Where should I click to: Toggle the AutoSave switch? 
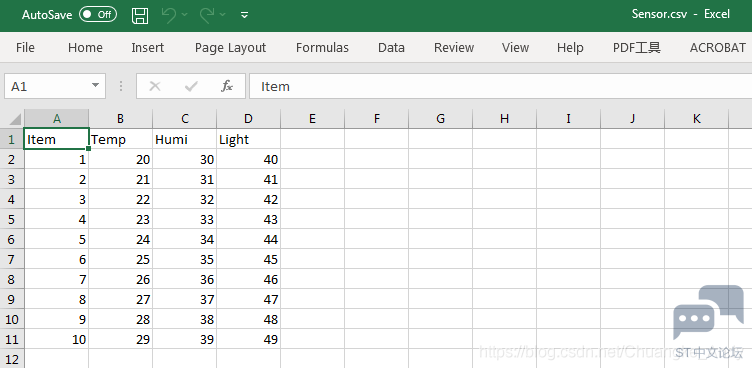tap(98, 14)
